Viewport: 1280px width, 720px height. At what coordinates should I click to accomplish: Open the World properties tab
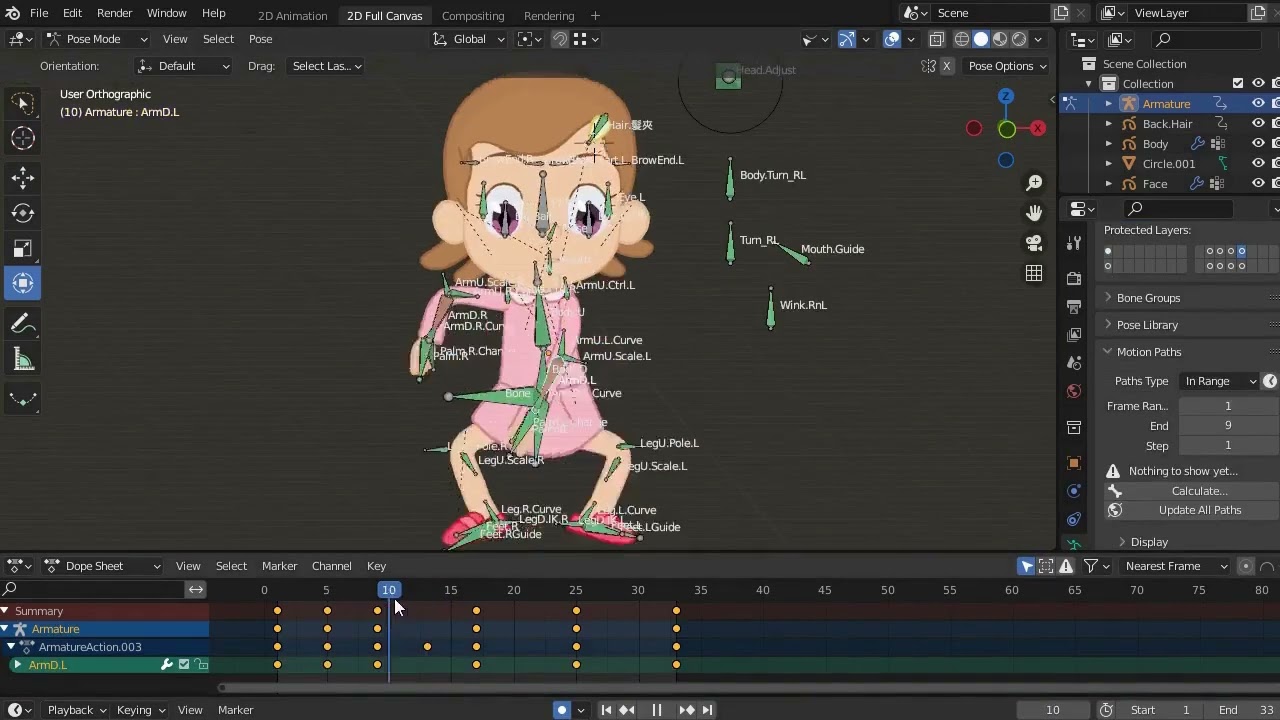click(x=1074, y=391)
